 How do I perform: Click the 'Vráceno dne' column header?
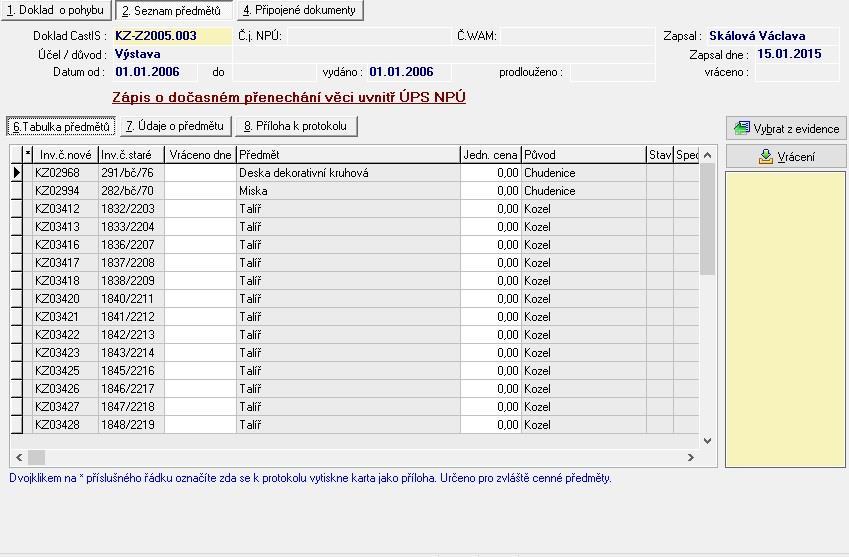pos(200,155)
